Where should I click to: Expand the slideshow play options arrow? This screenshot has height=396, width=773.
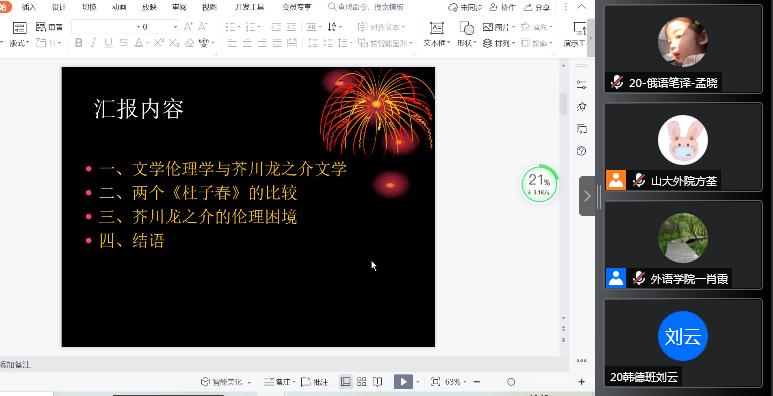pyautogui.click(x=418, y=382)
